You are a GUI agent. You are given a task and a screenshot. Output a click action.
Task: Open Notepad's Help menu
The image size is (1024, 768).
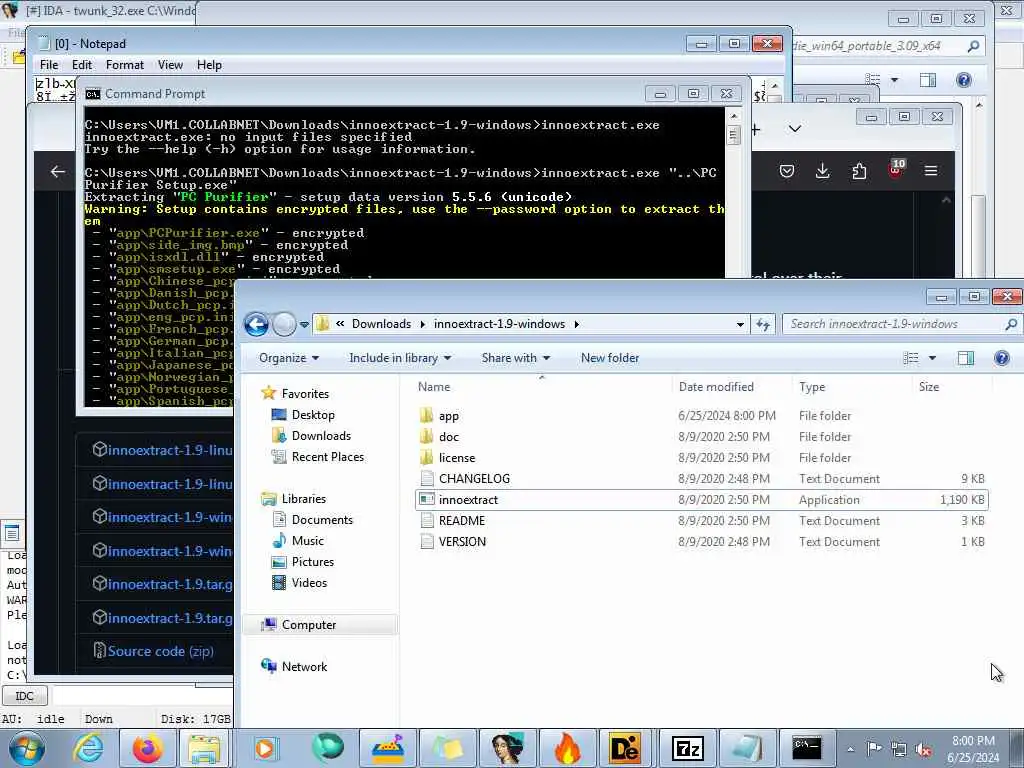tap(209, 65)
